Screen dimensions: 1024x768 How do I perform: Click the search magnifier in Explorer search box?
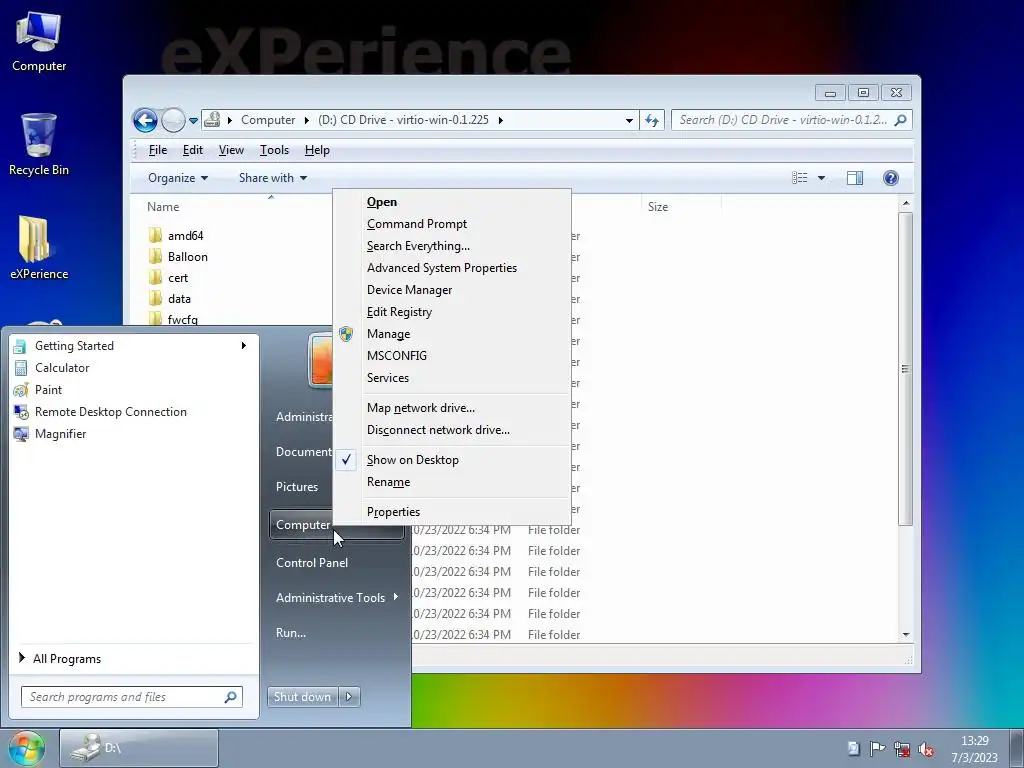click(x=901, y=120)
